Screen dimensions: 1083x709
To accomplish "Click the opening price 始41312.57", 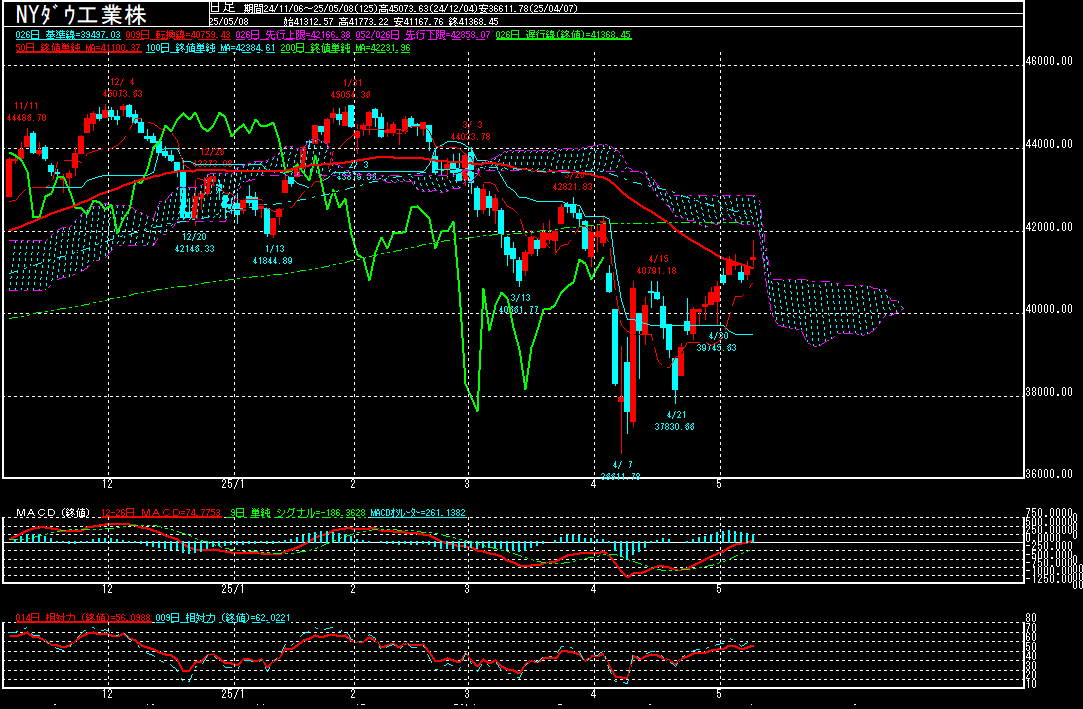I will click(308, 22).
